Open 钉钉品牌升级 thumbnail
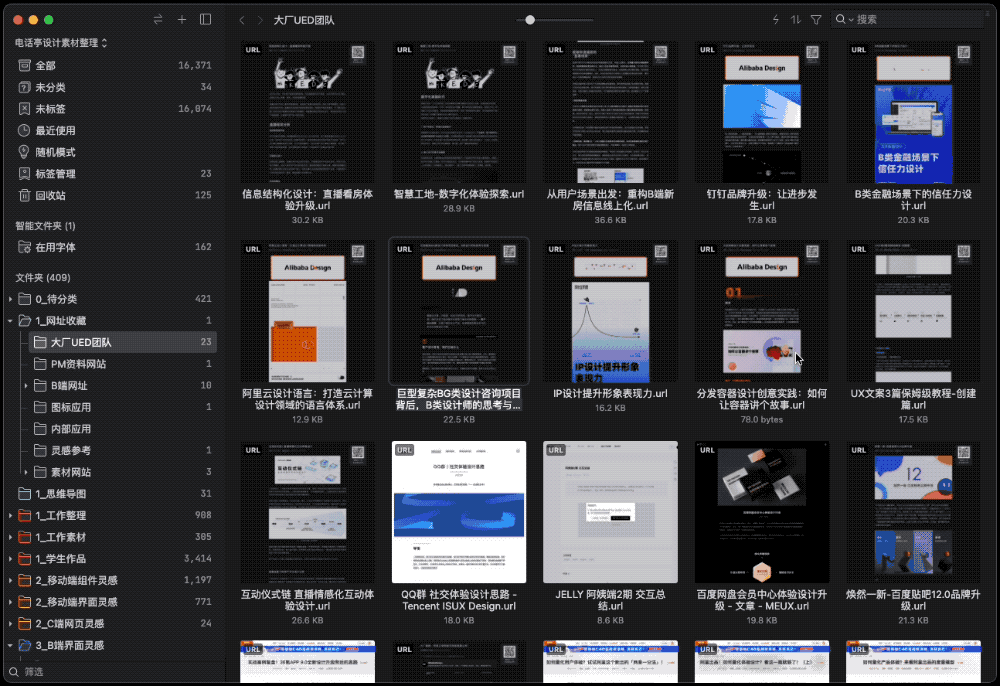The width and height of the screenshot is (1000, 686). [x=761, y=113]
